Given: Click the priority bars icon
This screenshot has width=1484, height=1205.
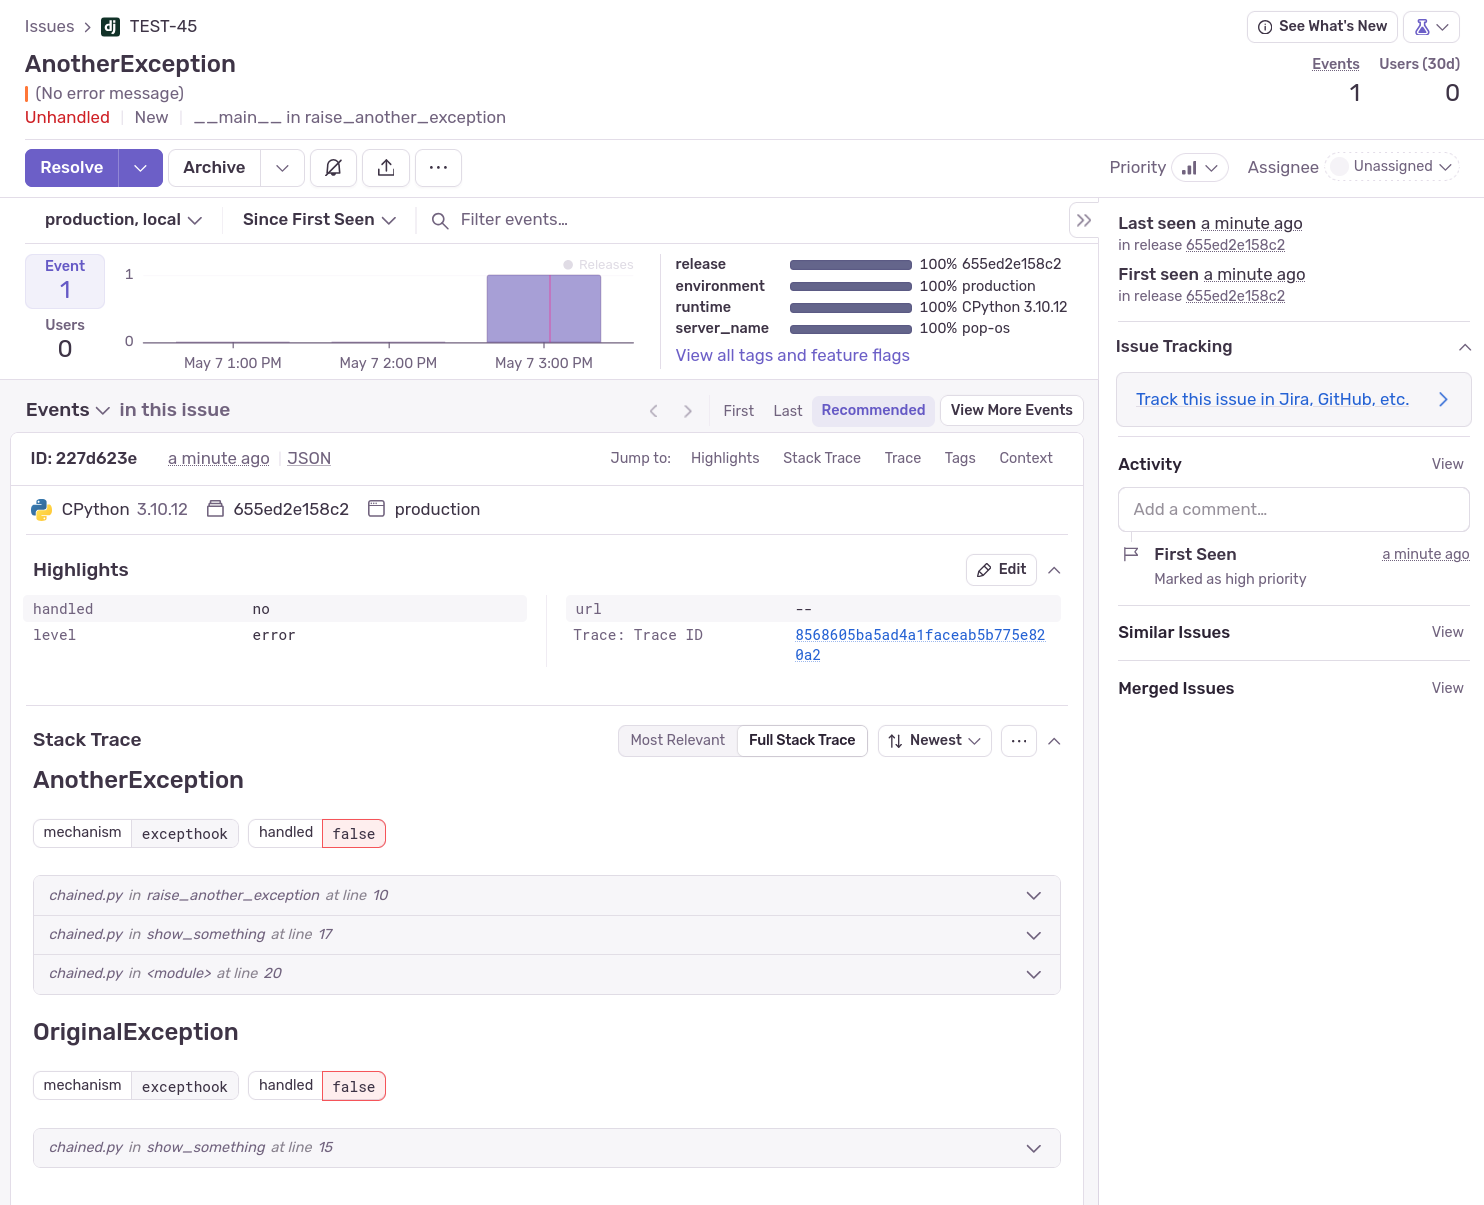Looking at the screenshot, I should tap(1189, 168).
